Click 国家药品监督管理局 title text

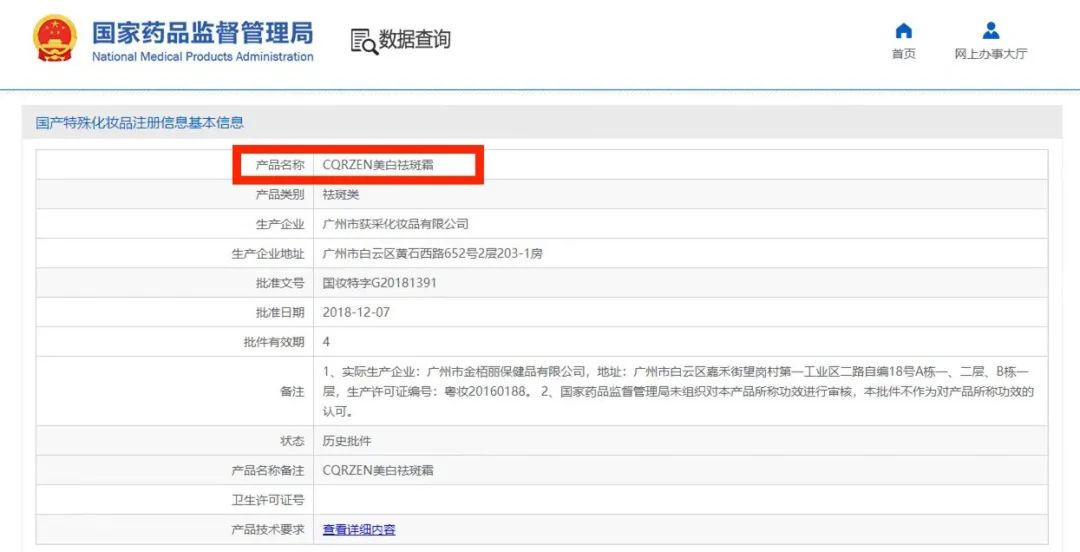click(x=202, y=33)
